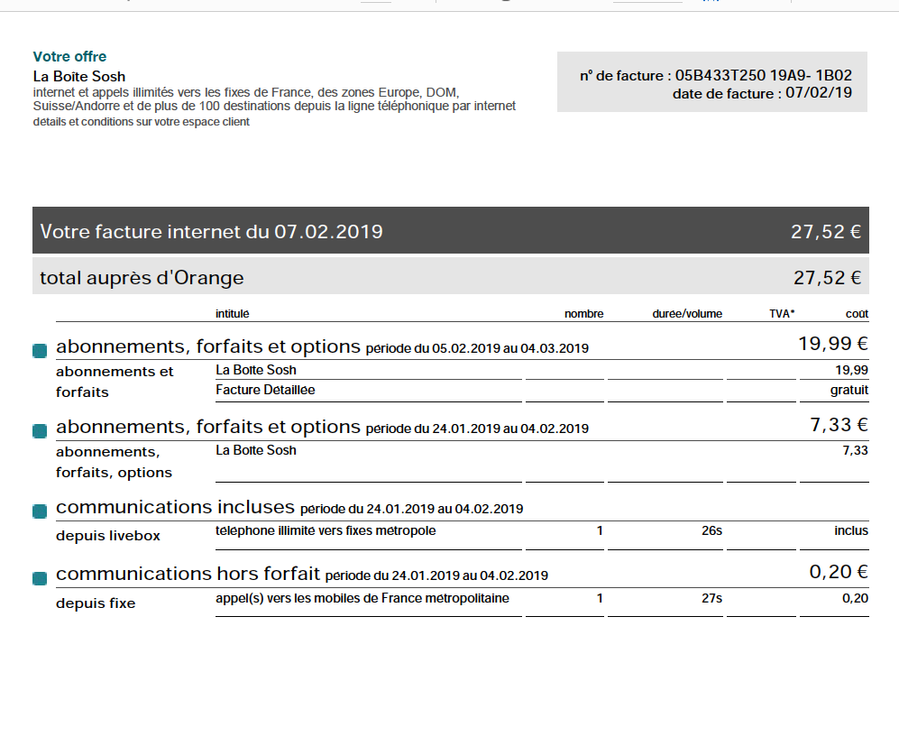The image size is (899, 738).
Task: Click the "depuis livebox" row label
Action: coord(108,536)
